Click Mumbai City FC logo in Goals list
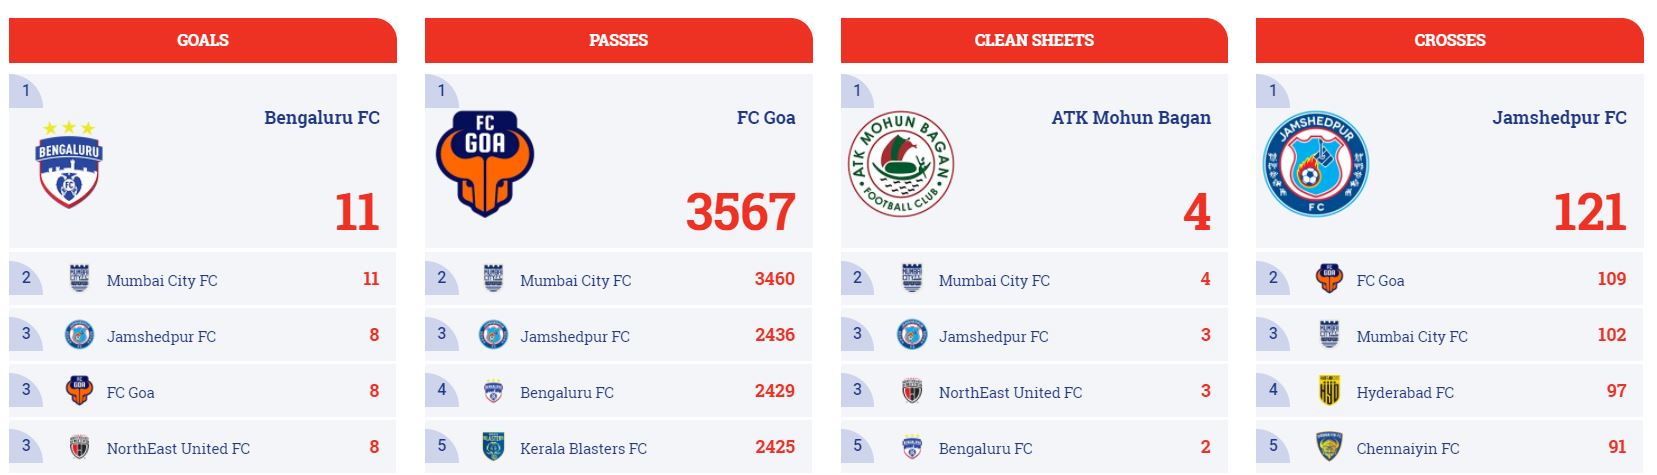The width and height of the screenshot is (1657, 475). tap(79, 279)
